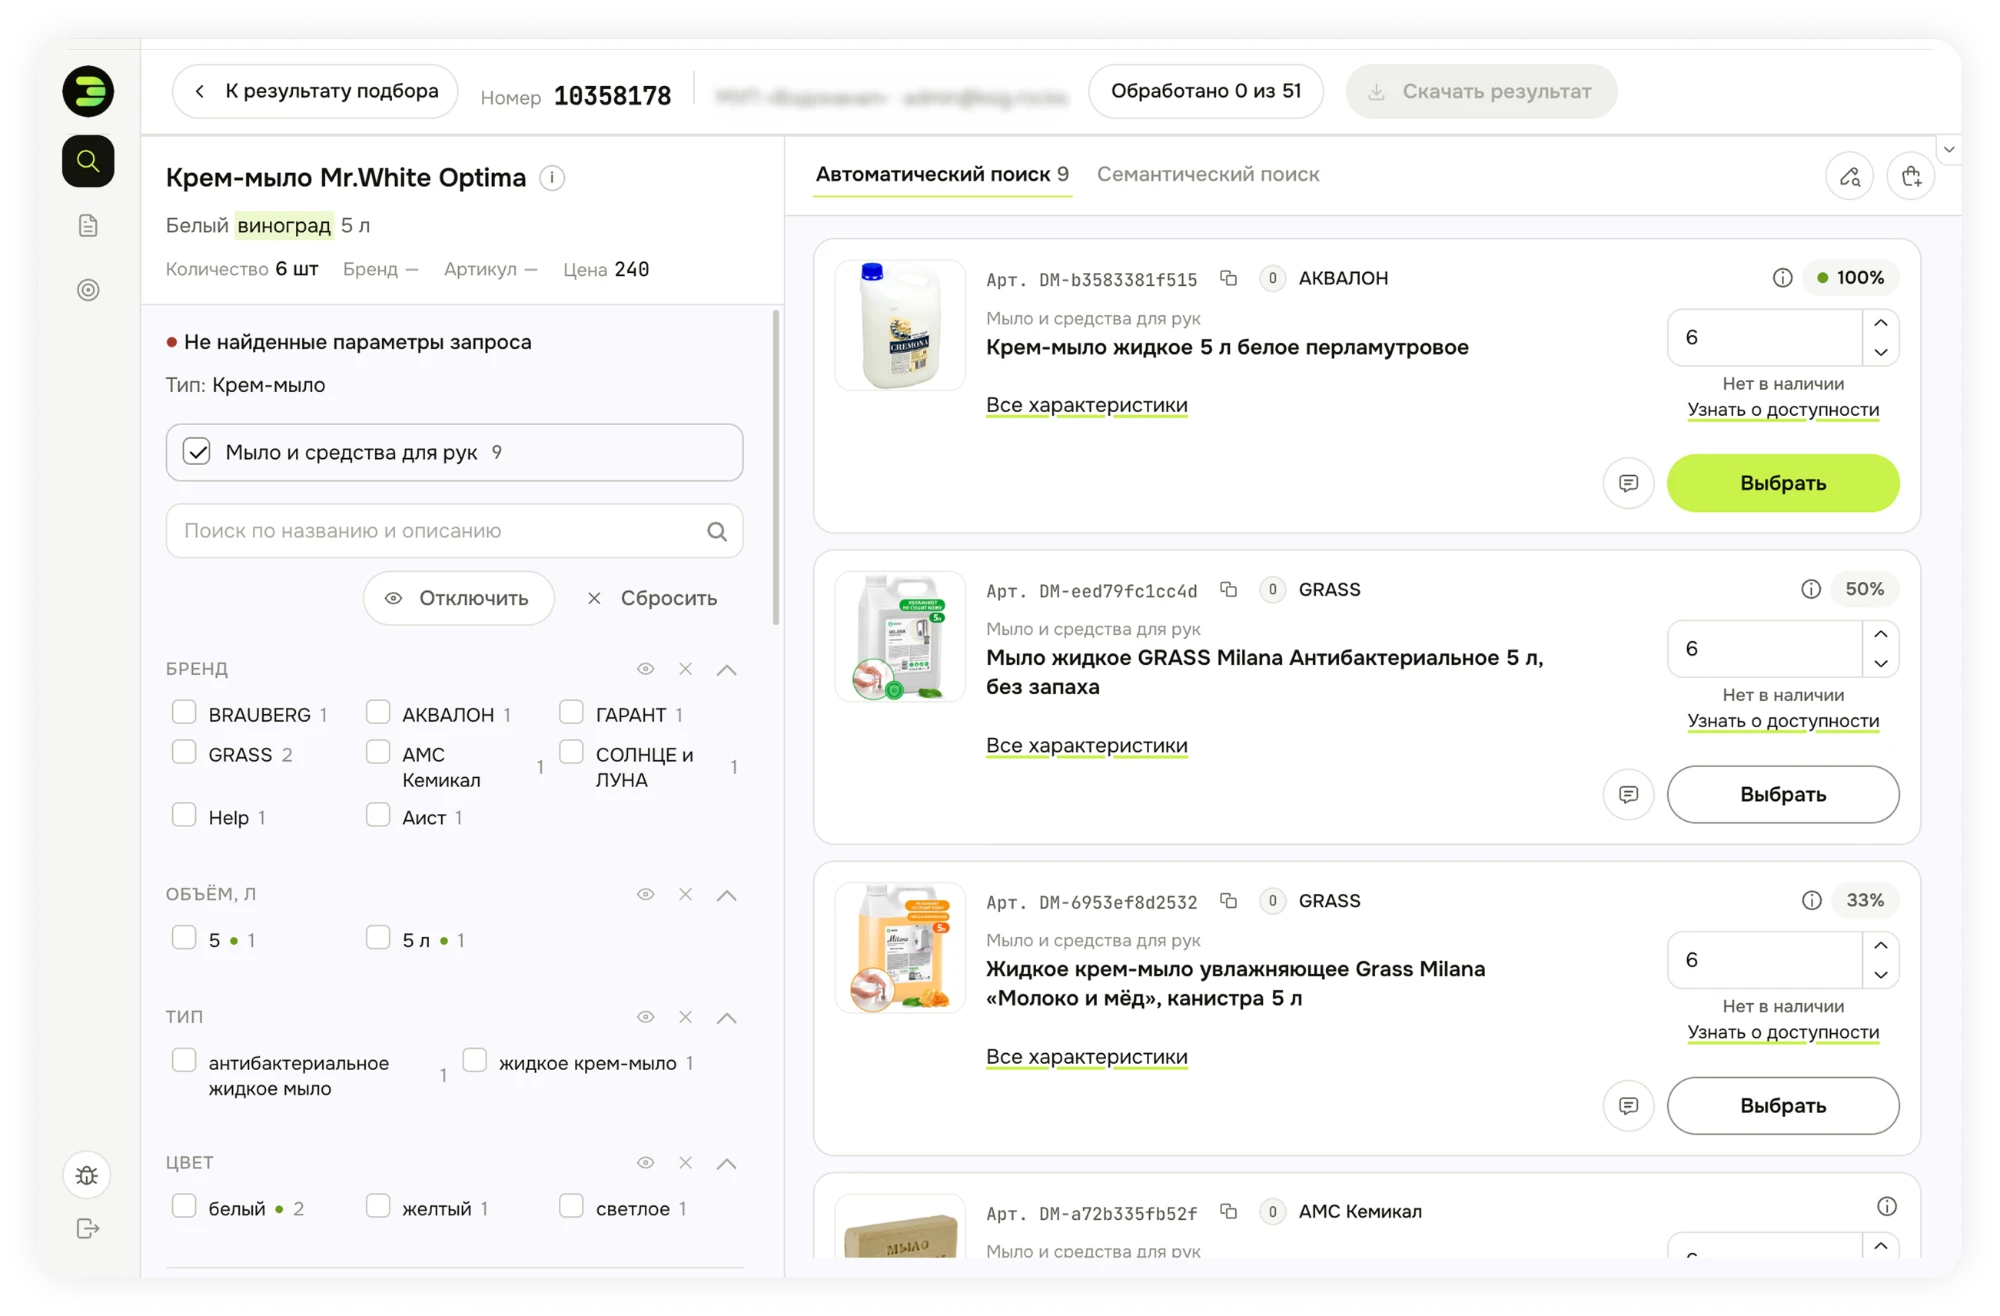Click the info icon next to product title

[552, 178]
